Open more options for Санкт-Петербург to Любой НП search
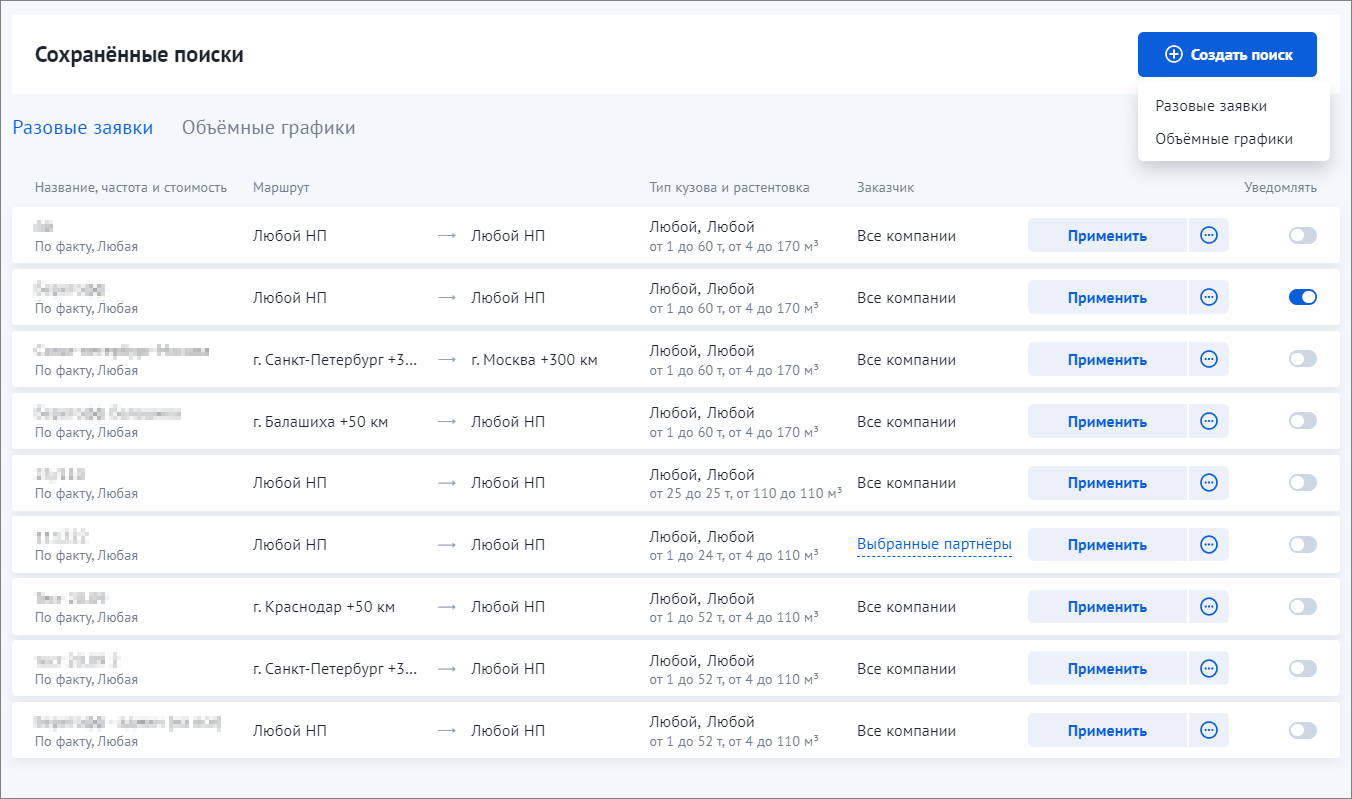Viewport: 1352px width, 799px height. 1209,669
